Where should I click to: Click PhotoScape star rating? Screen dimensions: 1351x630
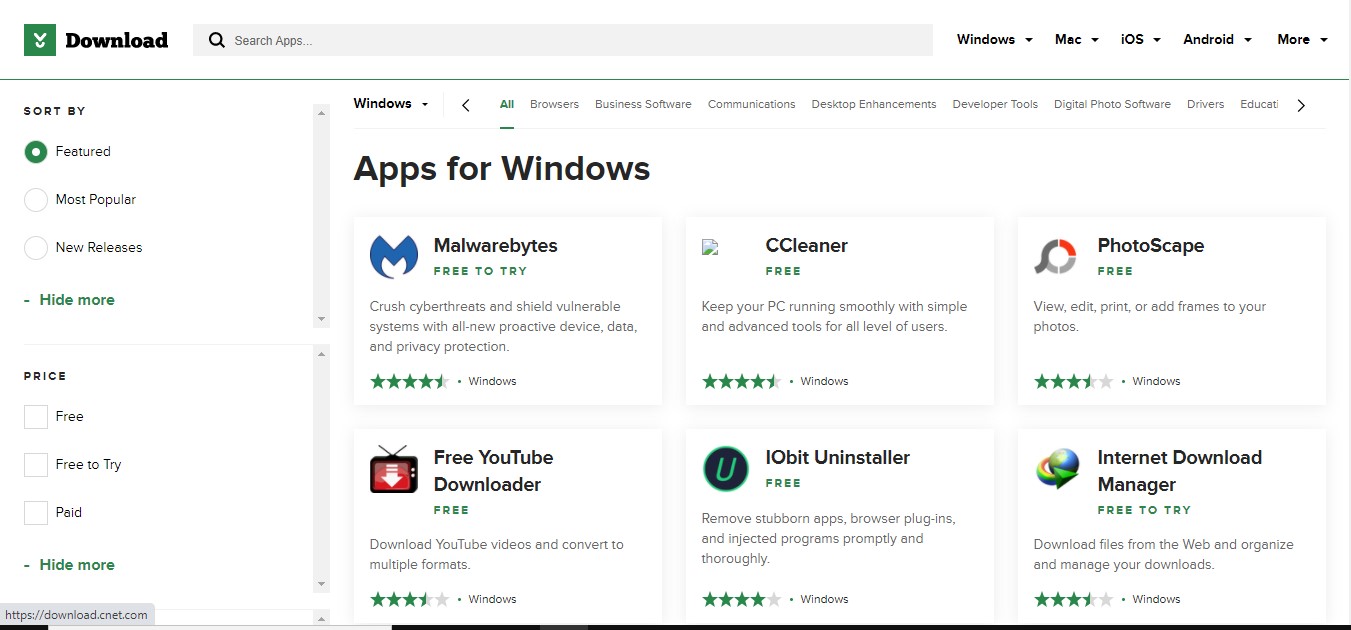1073,381
